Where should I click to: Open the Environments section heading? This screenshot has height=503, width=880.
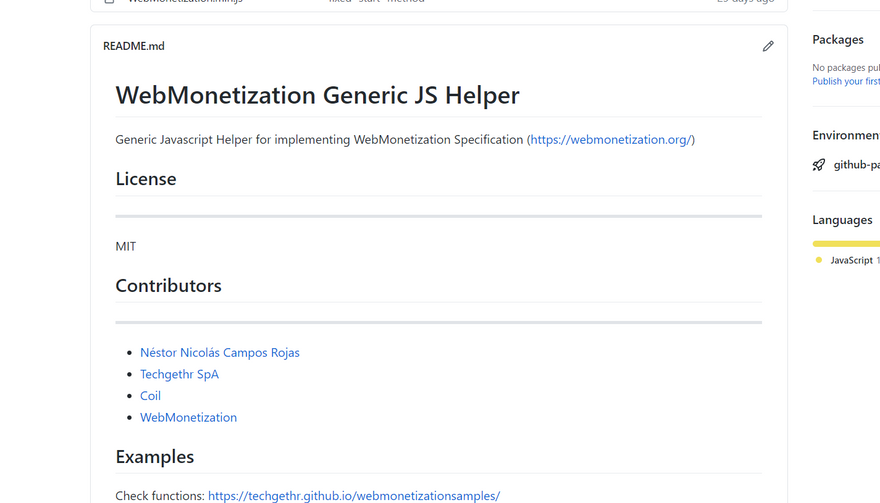pyautogui.click(x=845, y=135)
